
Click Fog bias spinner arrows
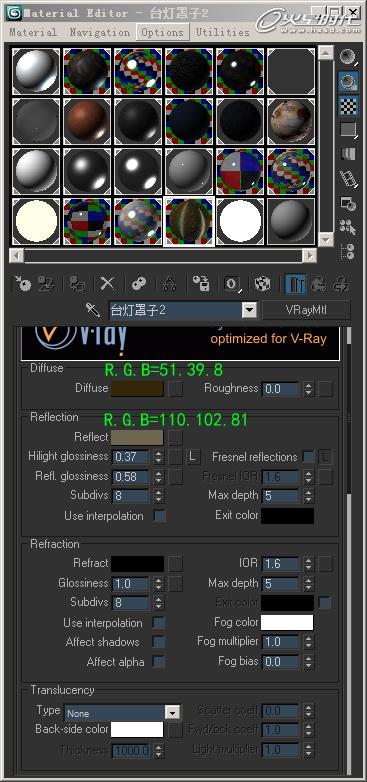[308, 662]
